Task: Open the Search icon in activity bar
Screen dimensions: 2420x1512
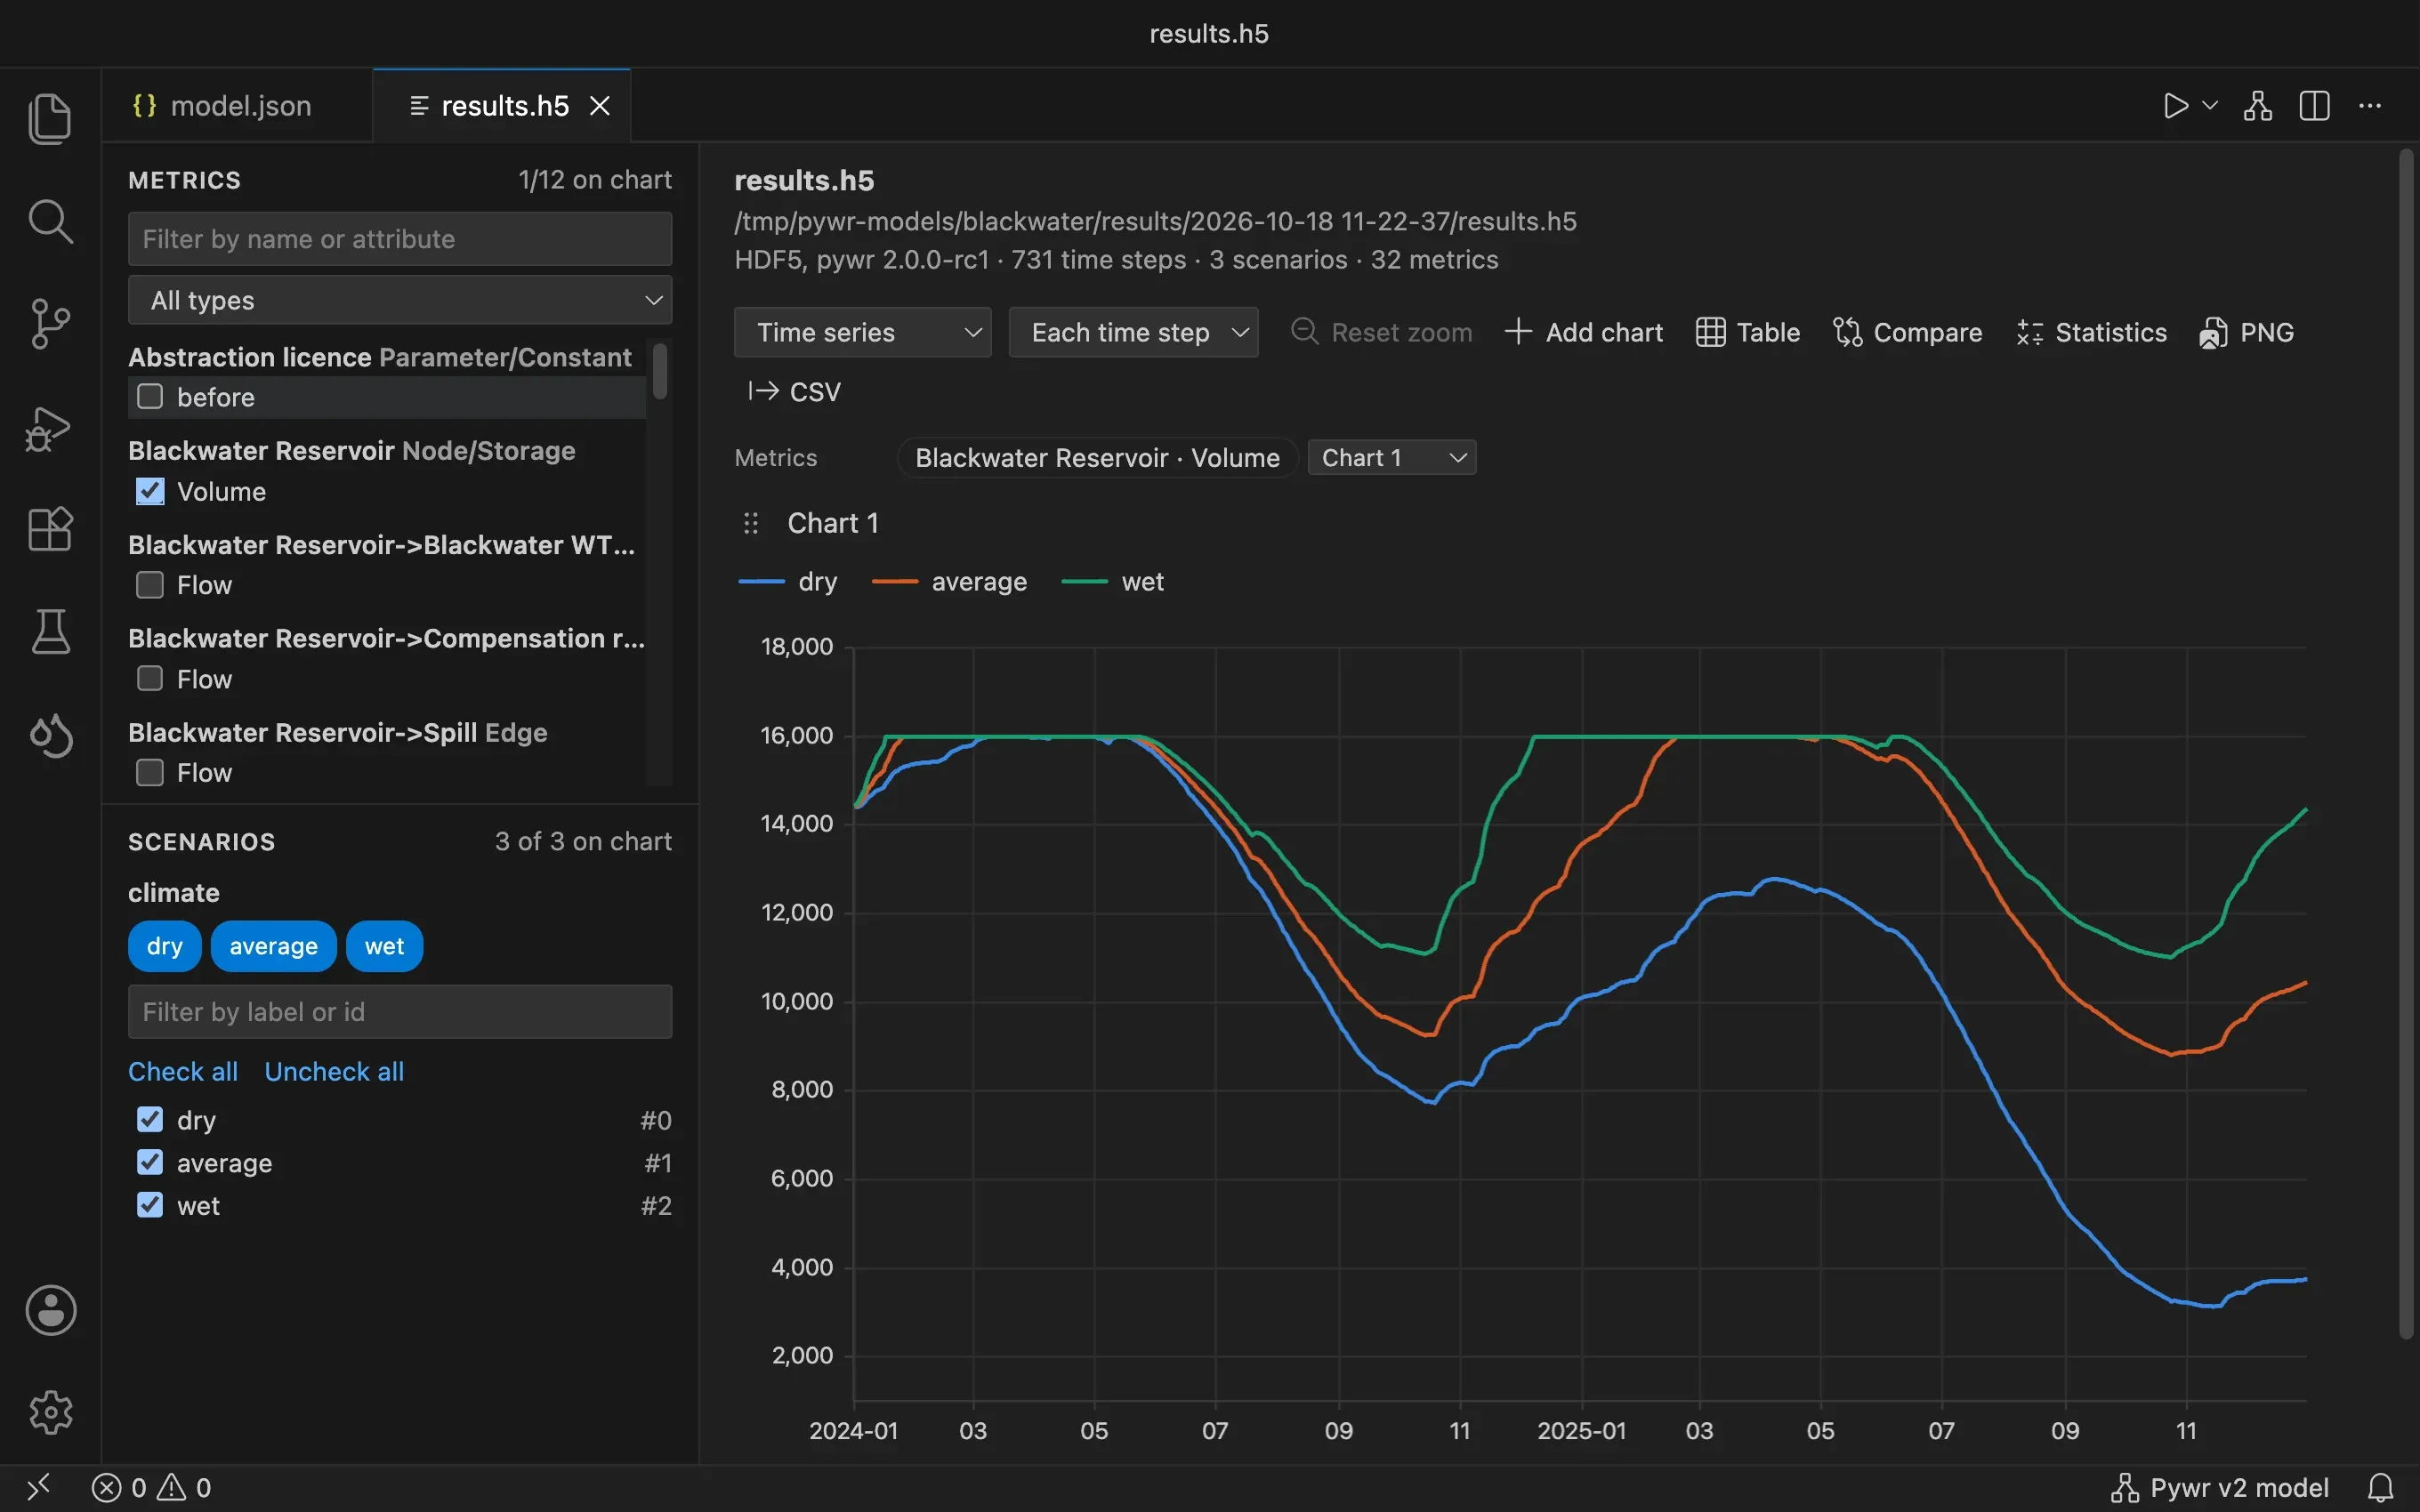Action: coord(50,221)
